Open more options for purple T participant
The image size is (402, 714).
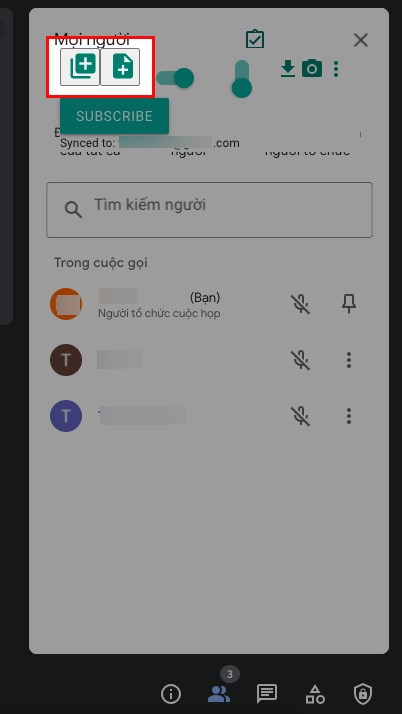[x=349, y=416]
